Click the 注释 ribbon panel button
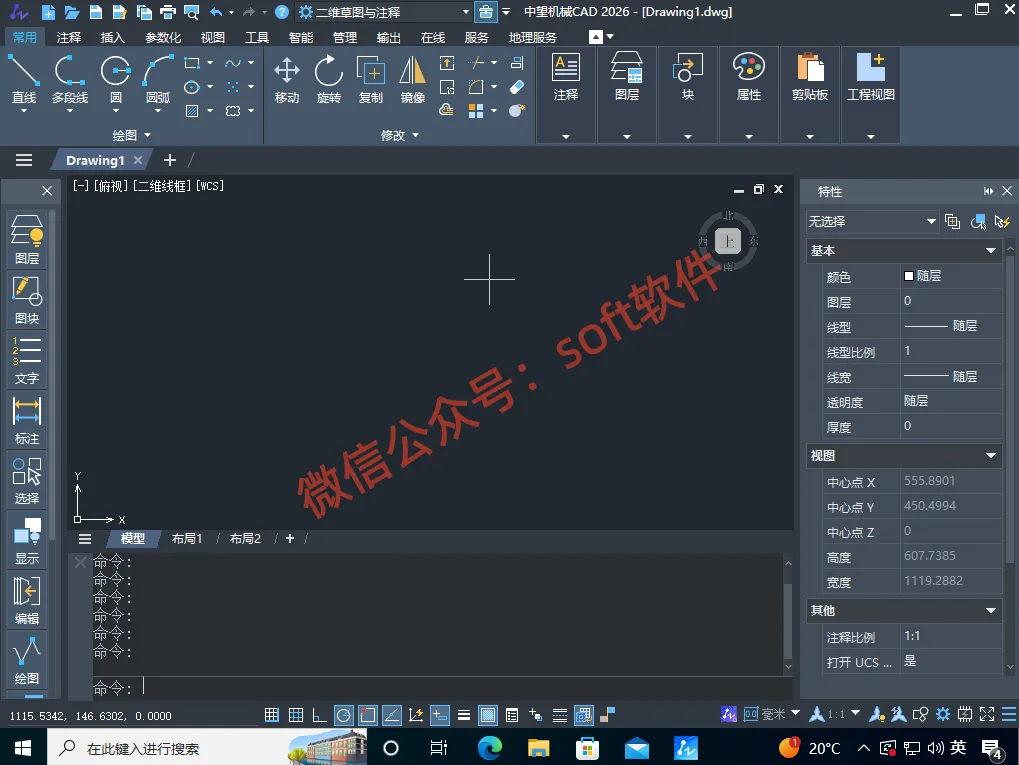Image resolution: width=1019 pixels, height=765 pixels. (x=565, y=95)
